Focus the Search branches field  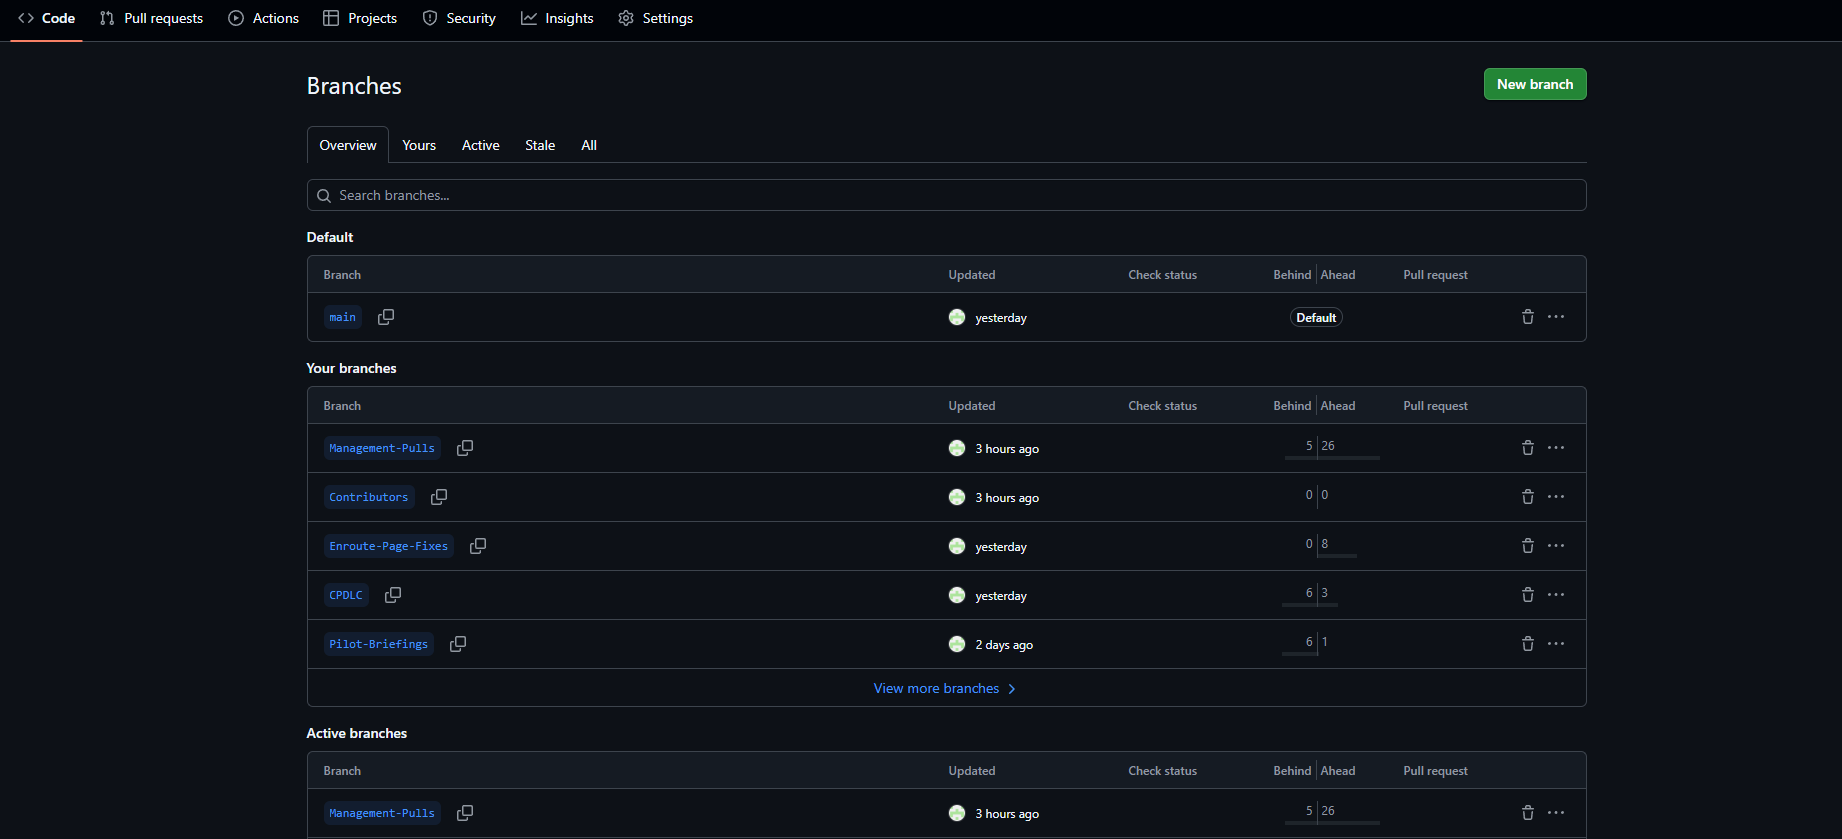[945, 195]
